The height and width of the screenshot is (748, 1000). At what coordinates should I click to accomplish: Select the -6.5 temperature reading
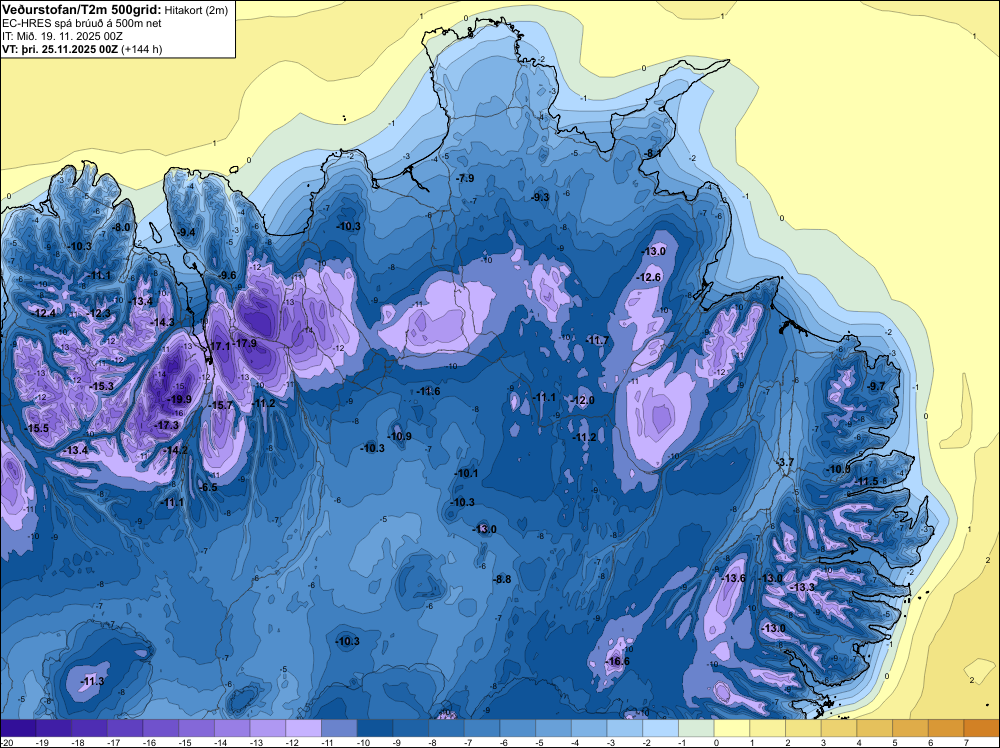tap(209, 487)
